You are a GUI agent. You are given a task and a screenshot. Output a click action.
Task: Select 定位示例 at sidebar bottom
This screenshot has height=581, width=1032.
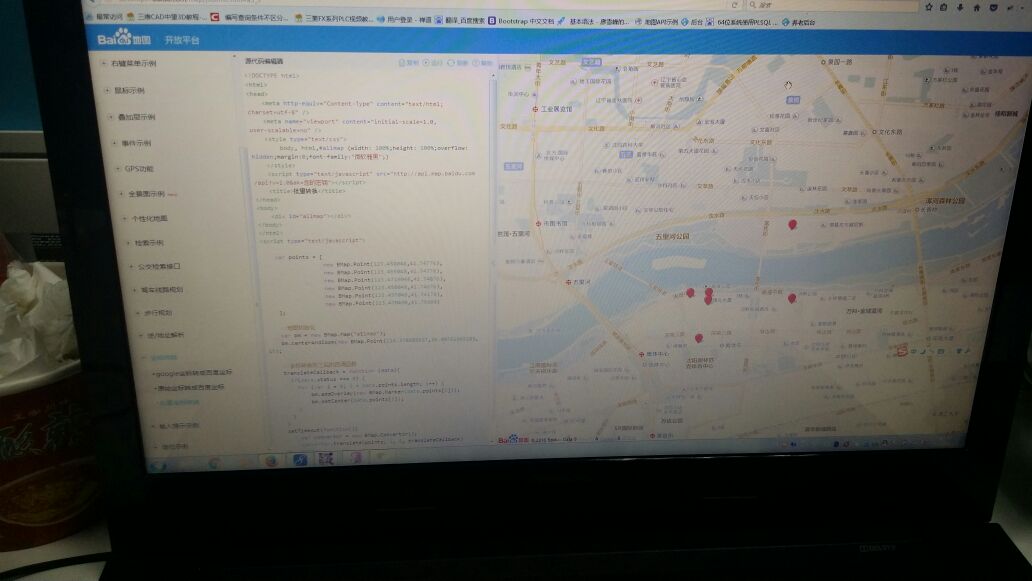tap(175, 446)
